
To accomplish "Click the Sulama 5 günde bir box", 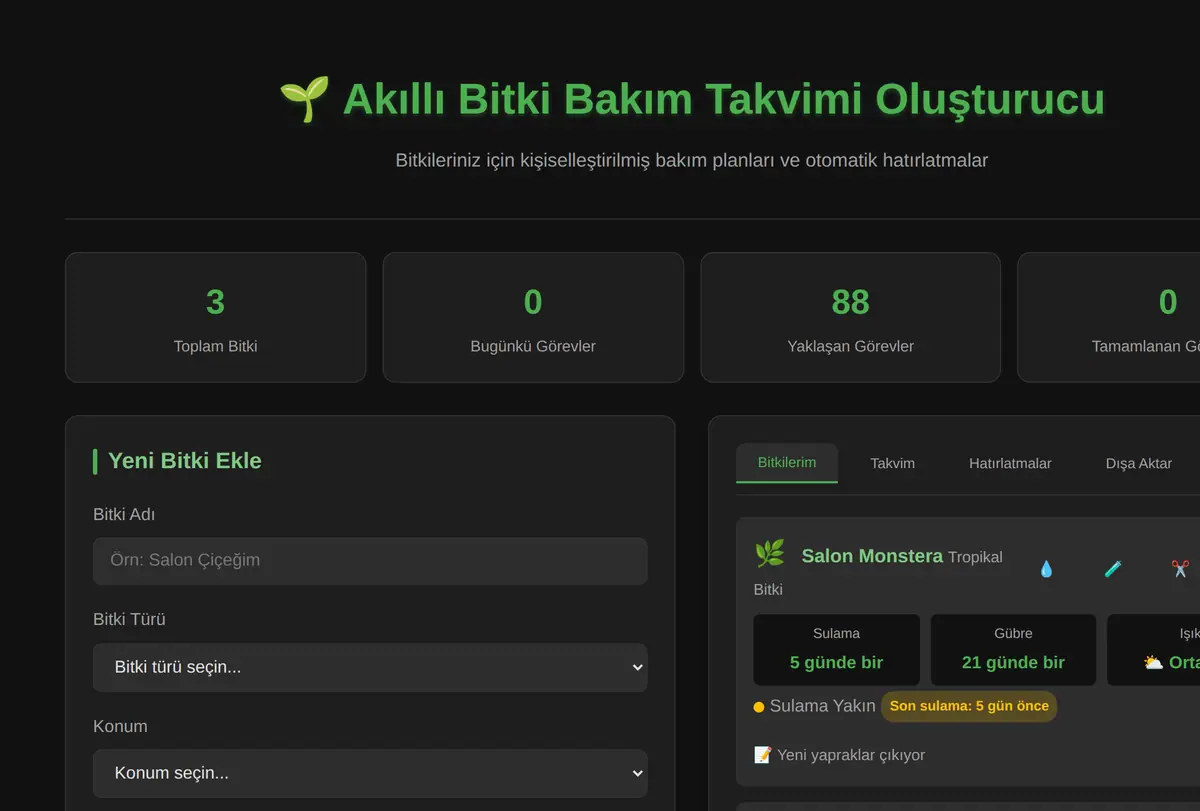I will click(x=836, y=650).
